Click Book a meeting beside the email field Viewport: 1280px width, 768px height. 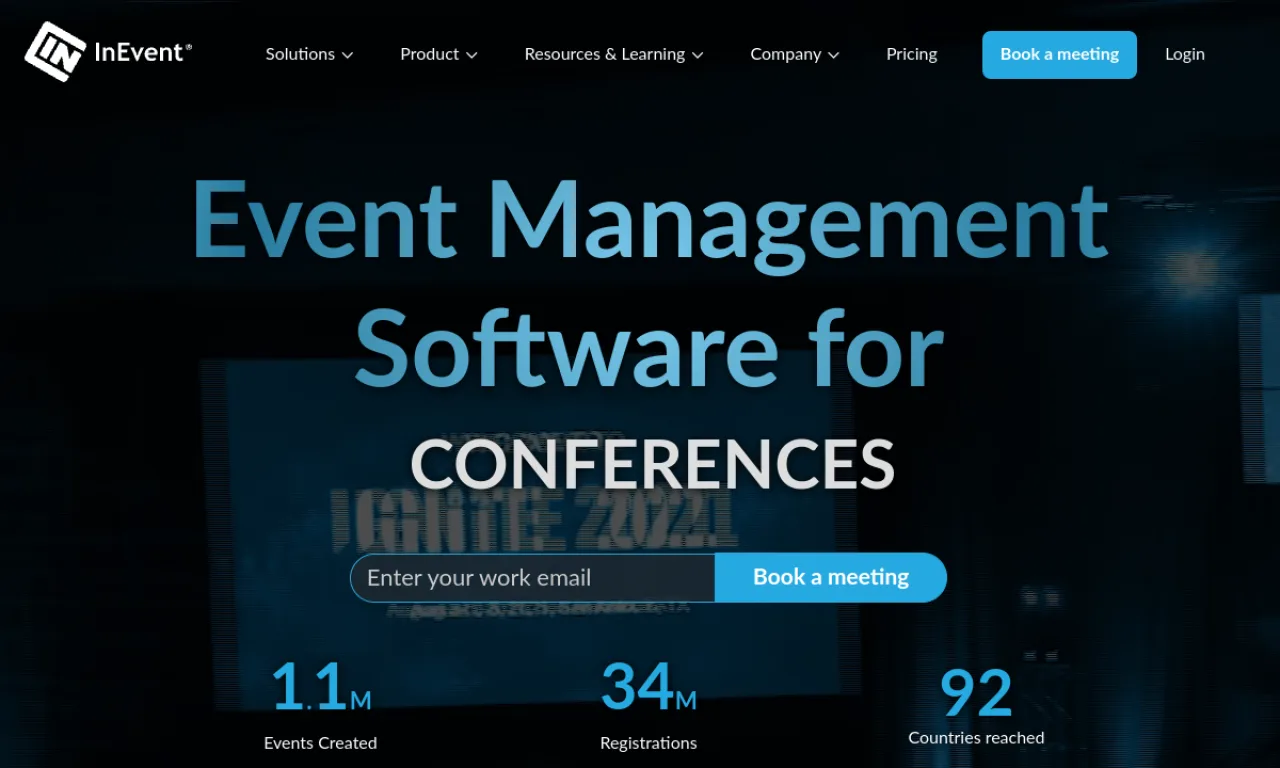(x=831, y=578)
